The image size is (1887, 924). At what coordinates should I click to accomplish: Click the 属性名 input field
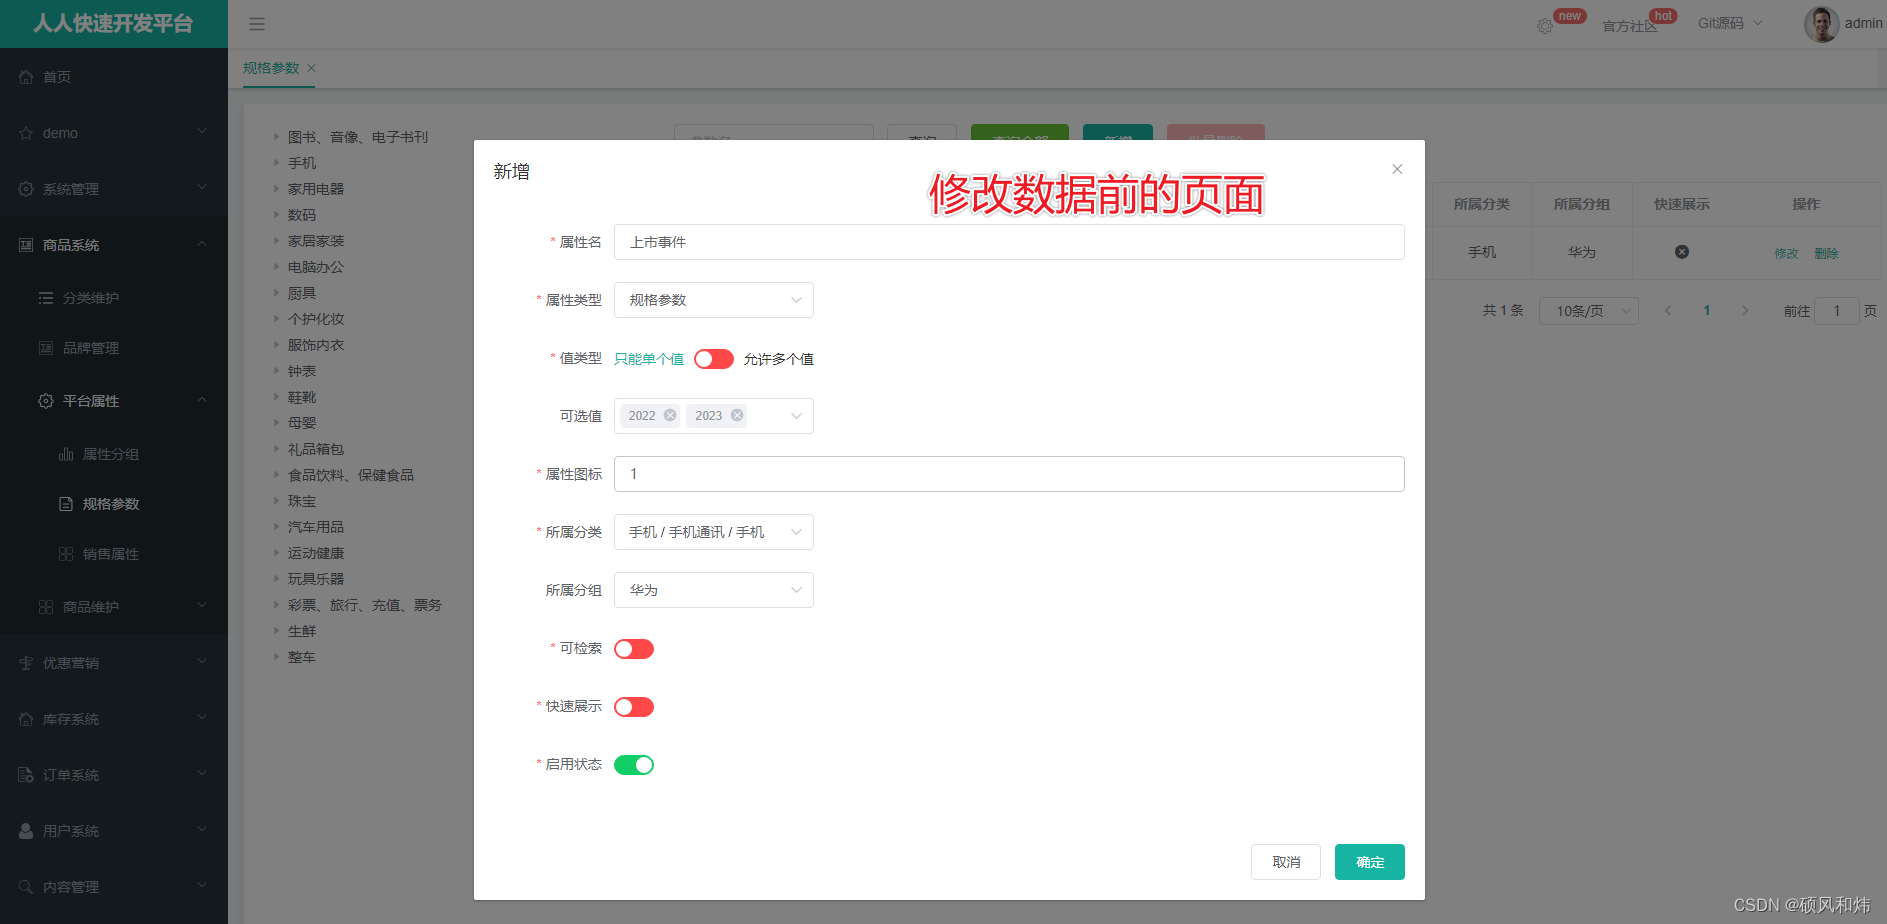pos(1009,242)
